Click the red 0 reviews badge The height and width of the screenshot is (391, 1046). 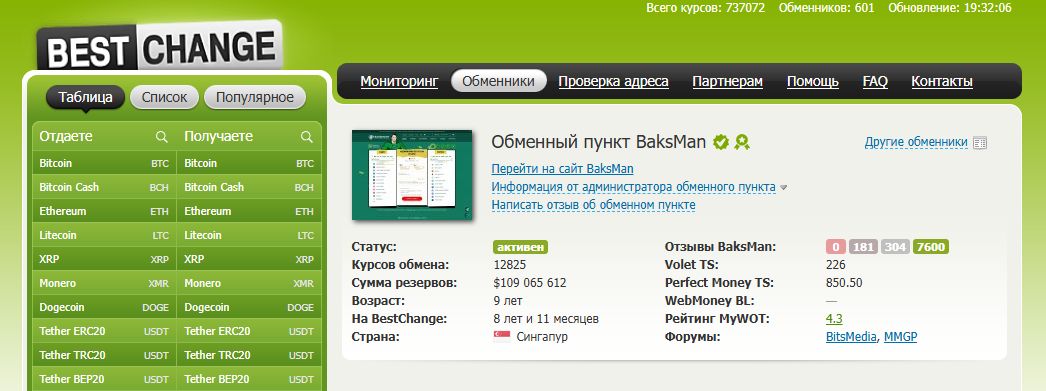click(836, 247)
